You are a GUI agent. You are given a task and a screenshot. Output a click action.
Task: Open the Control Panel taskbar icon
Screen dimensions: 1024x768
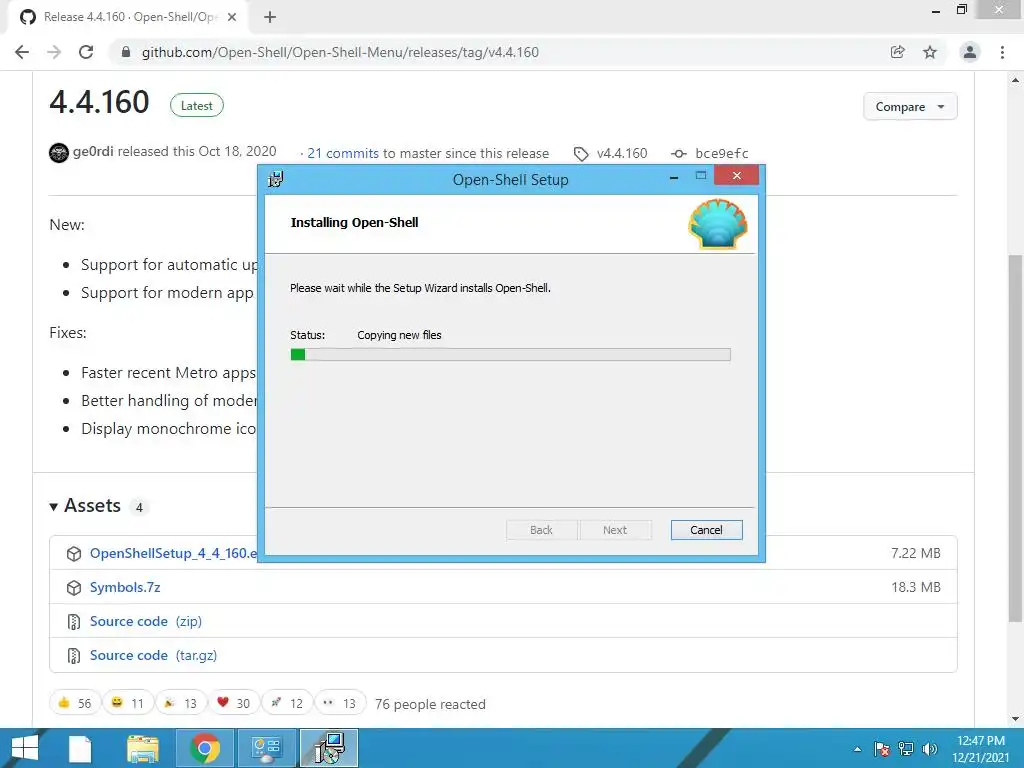point(266,748)
